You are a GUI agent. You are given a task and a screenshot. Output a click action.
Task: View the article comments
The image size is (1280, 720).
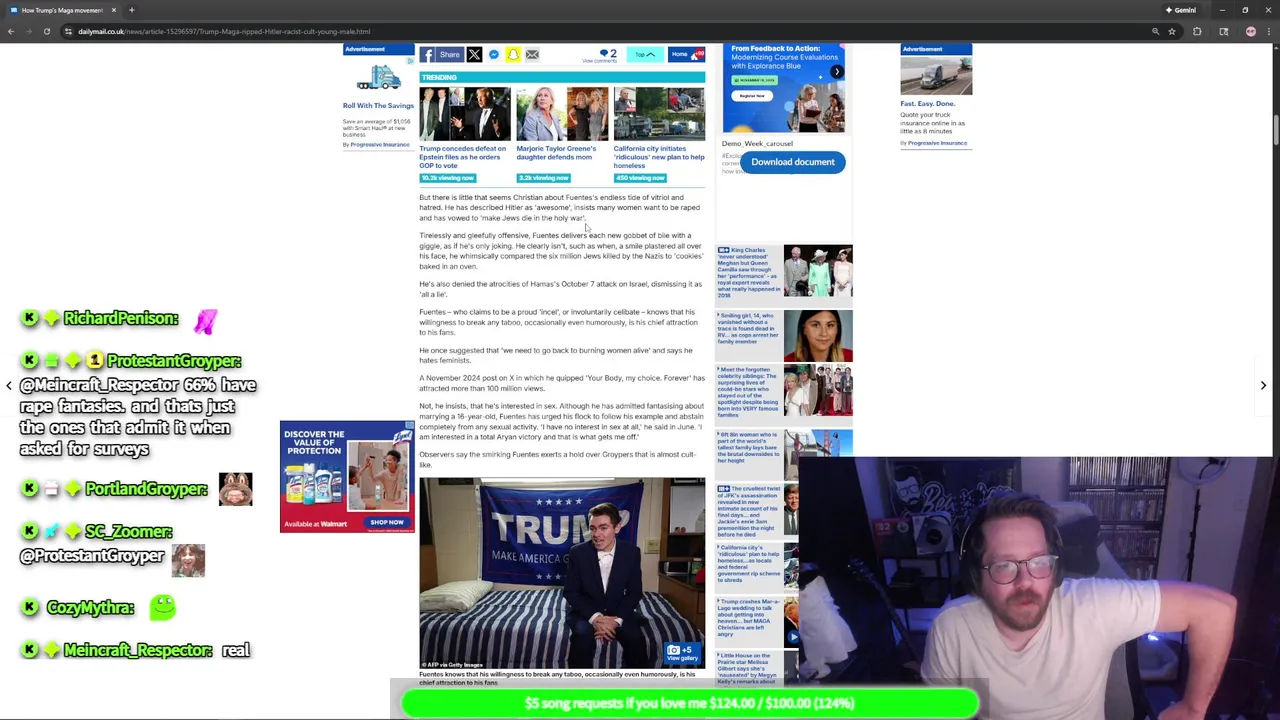coord(601,55)
